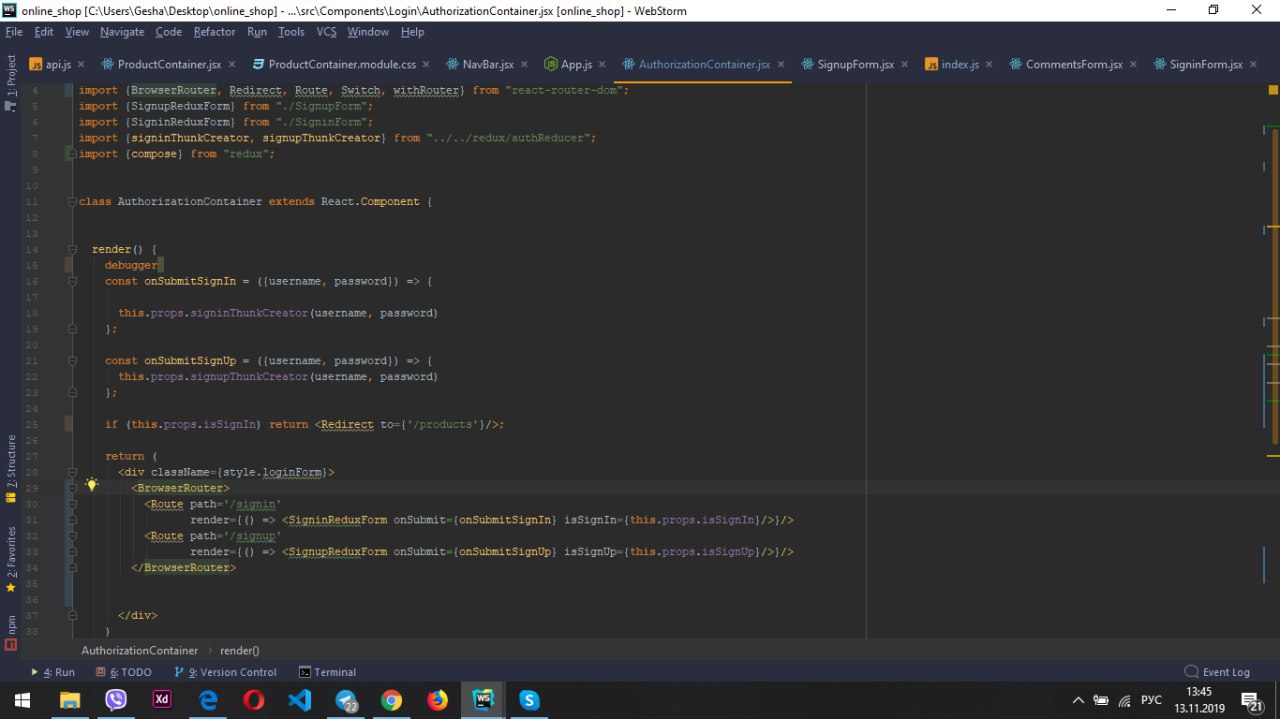1280x719 pixels.
Task: Toggle the Favorites tool window
Action: (x=11, y=556)
